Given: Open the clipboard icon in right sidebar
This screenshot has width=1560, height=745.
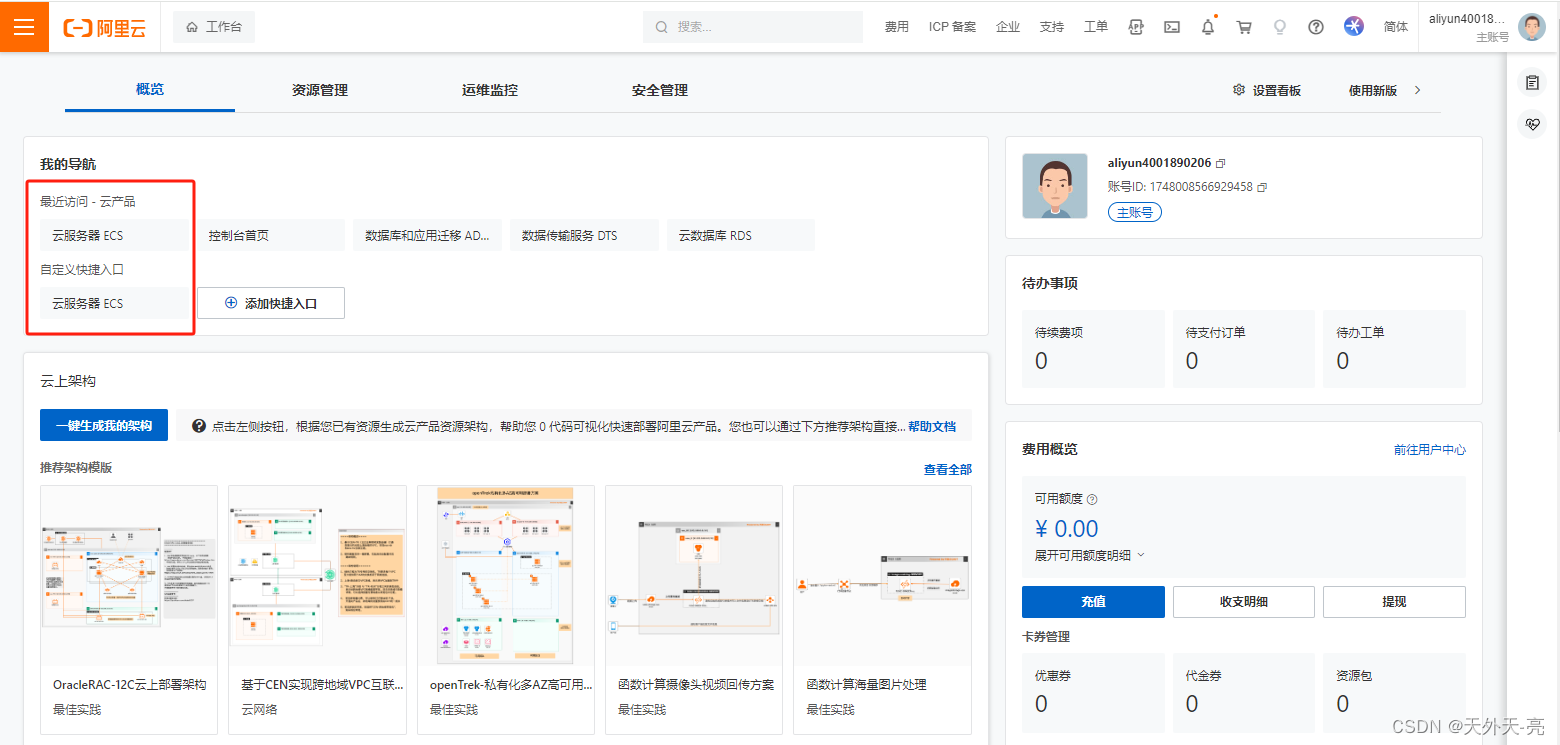Looking at the screenshot, I should (1532, 83).
